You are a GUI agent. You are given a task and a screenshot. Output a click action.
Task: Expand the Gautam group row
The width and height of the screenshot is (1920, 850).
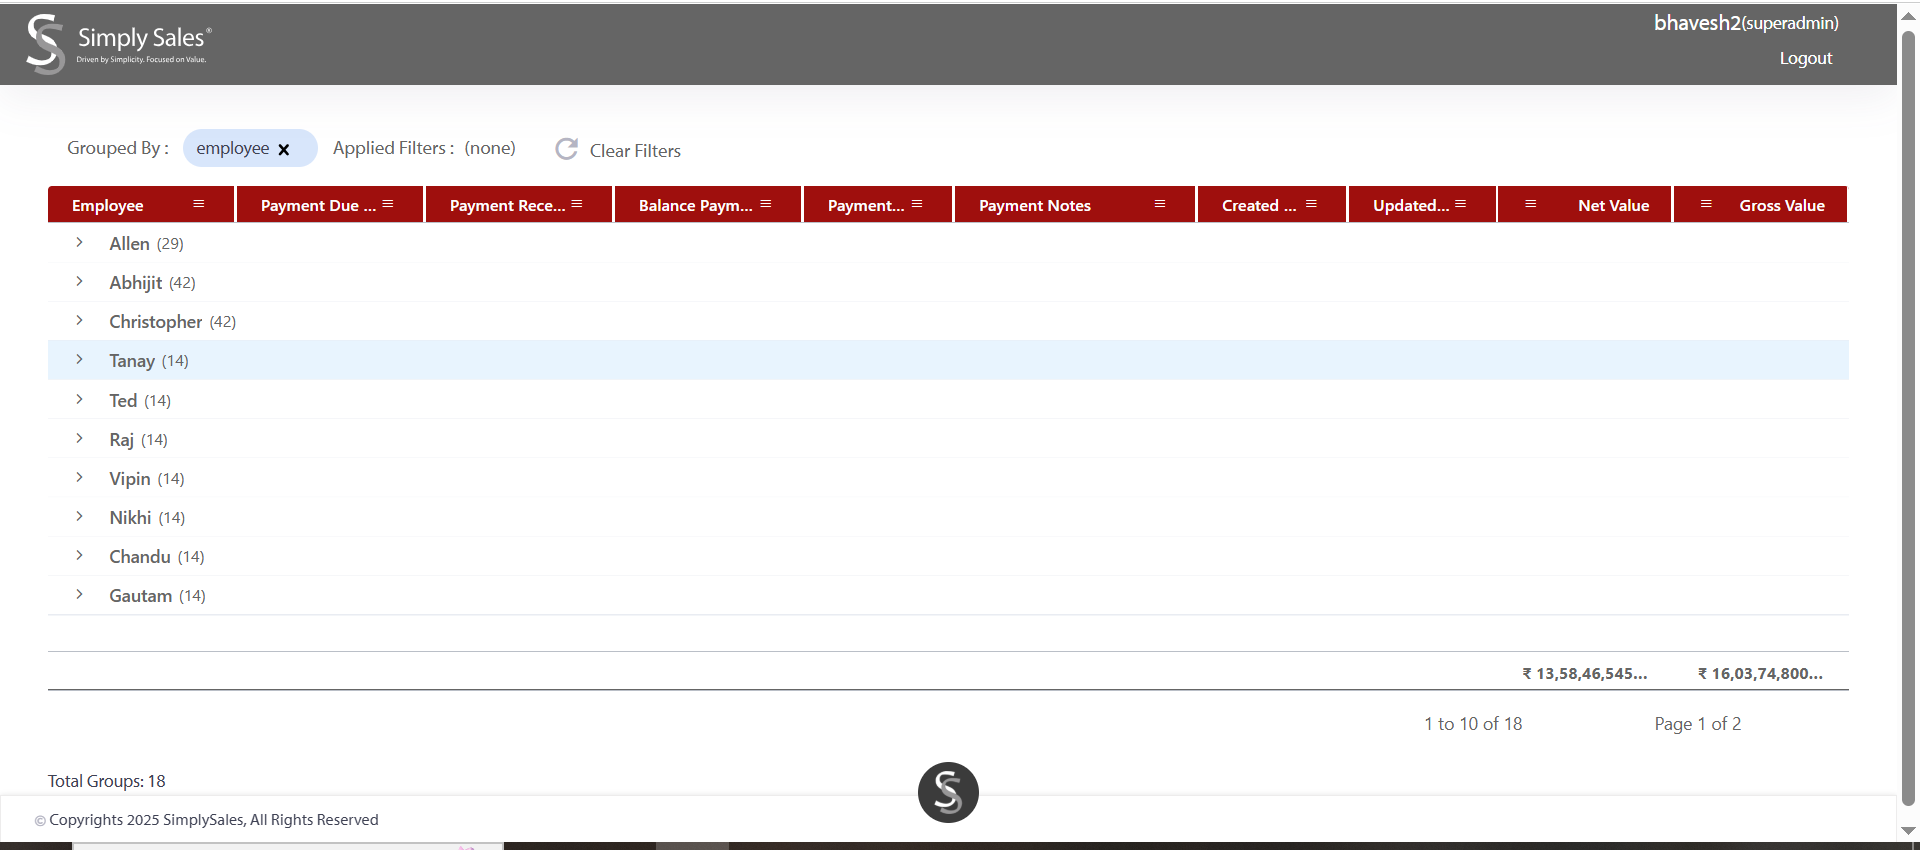click(x=80, y=595)
